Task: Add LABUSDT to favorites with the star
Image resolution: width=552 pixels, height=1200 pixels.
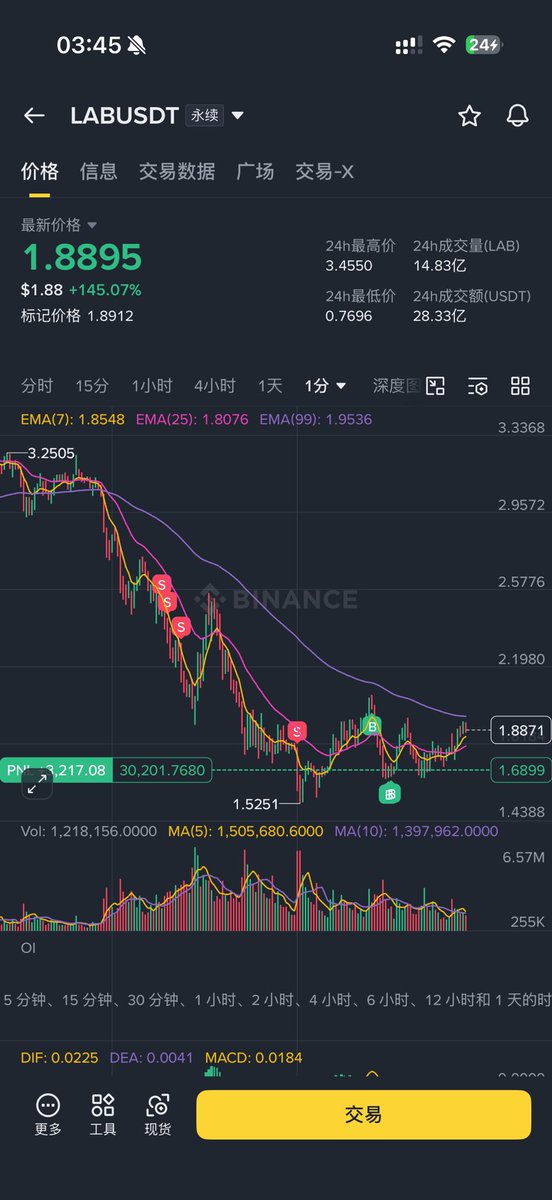Action: pos(469,116)
